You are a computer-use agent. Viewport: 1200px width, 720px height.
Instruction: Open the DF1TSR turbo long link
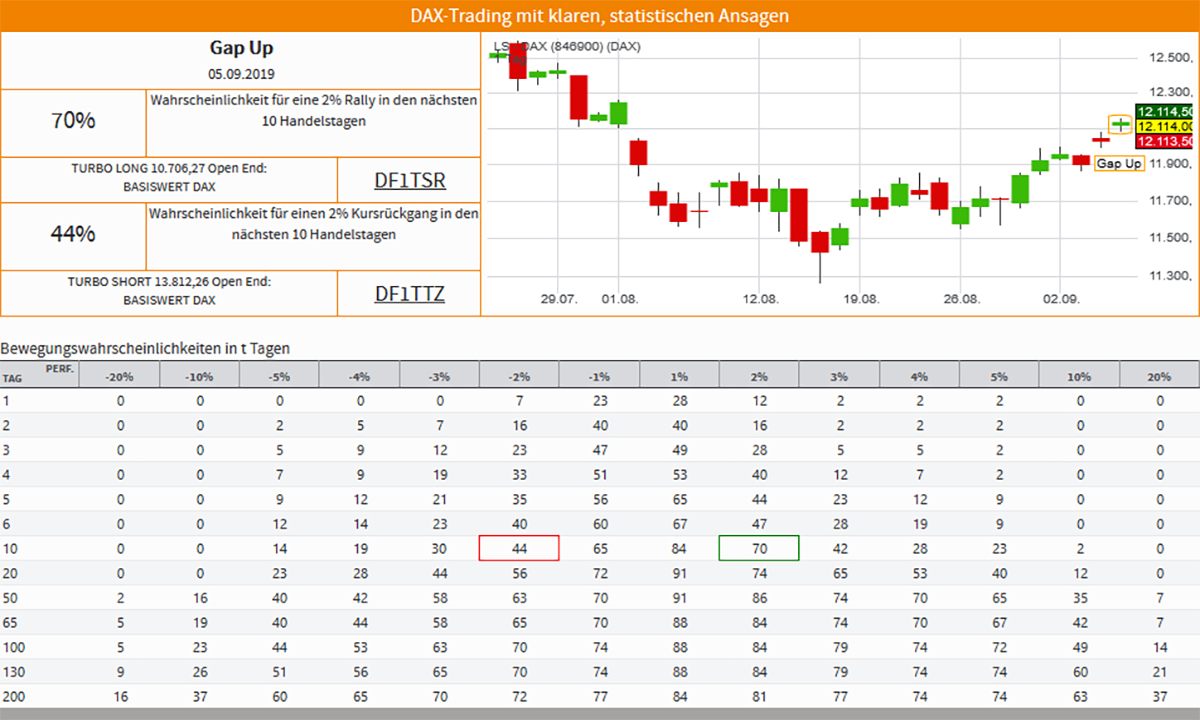[410, 180]
